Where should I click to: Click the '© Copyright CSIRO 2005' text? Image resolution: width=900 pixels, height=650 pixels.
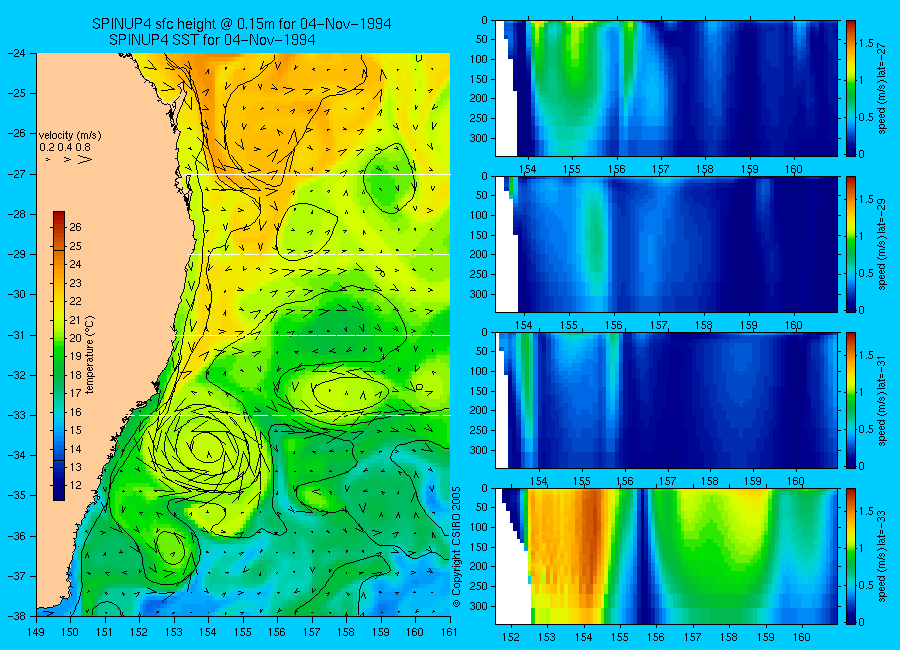coord(456,547)
